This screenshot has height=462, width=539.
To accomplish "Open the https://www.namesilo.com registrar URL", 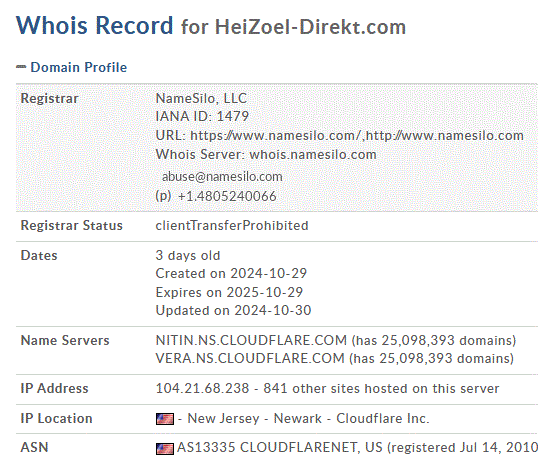I will pyautogui.click(x=275, y=135).
